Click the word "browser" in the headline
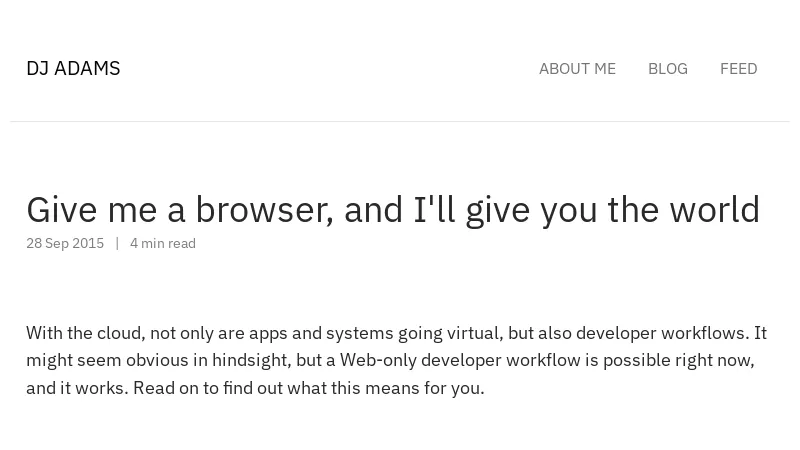 264,210
